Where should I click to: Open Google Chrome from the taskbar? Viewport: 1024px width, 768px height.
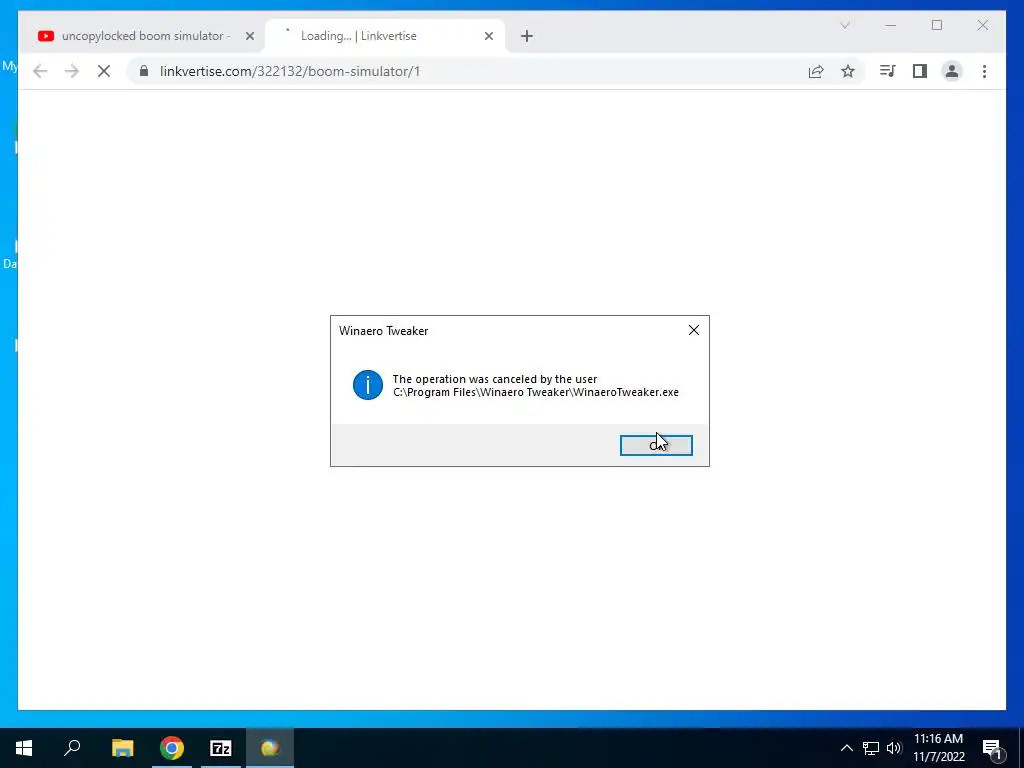[172, 748]
